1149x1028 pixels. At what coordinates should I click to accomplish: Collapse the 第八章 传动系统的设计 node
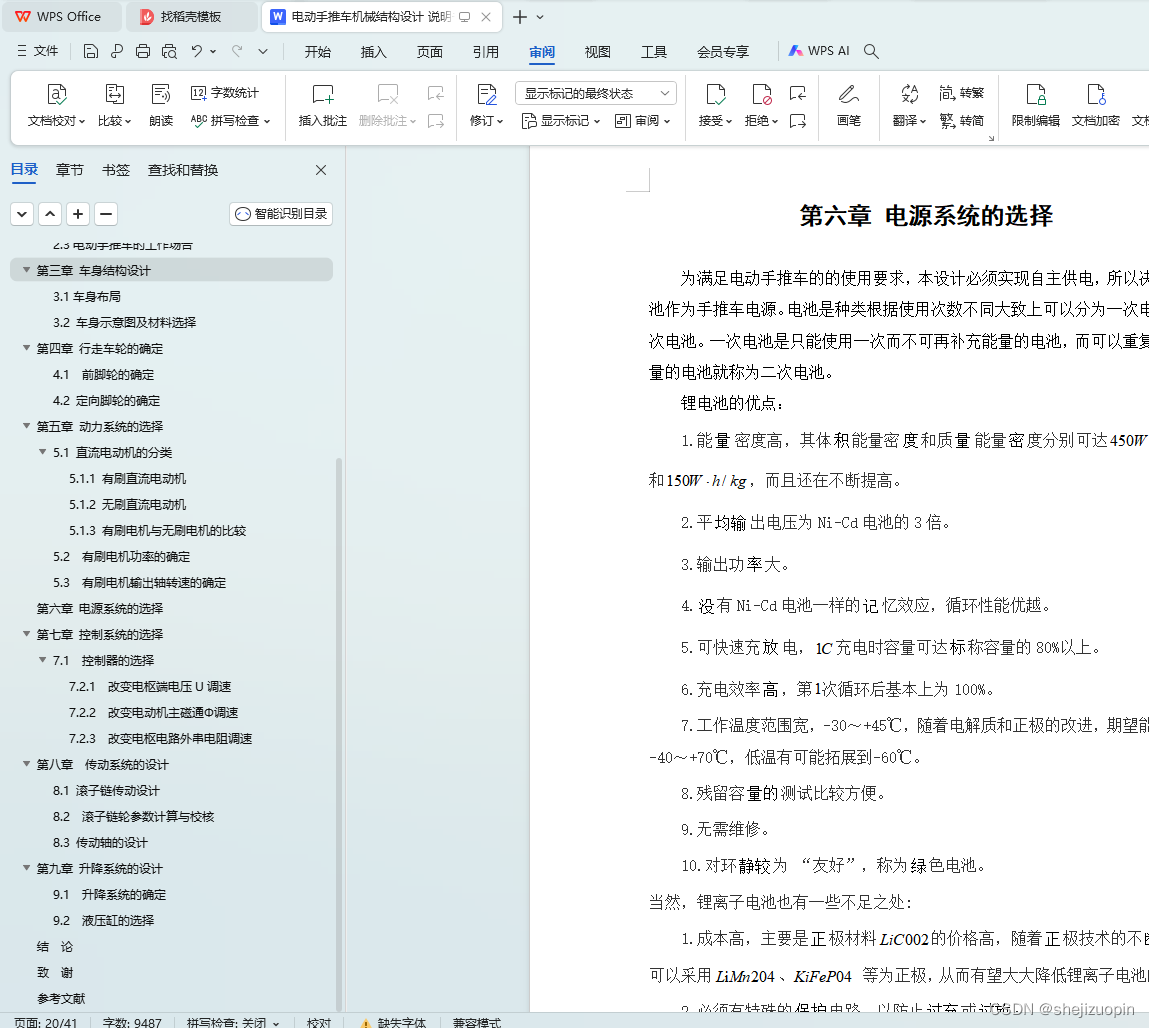(26, 764)
